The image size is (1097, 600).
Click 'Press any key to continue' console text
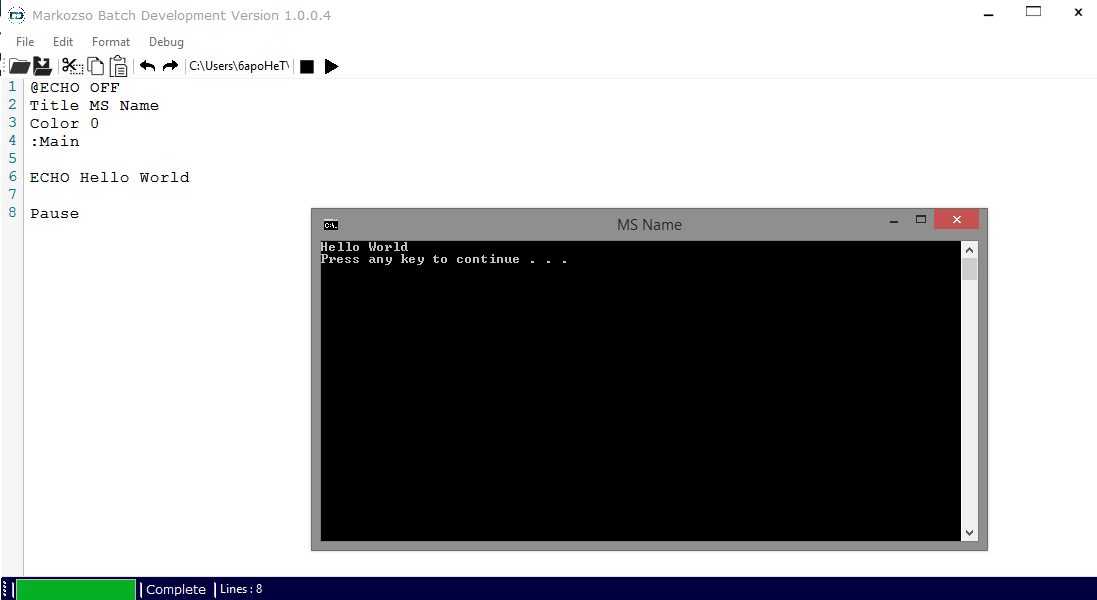444,259
